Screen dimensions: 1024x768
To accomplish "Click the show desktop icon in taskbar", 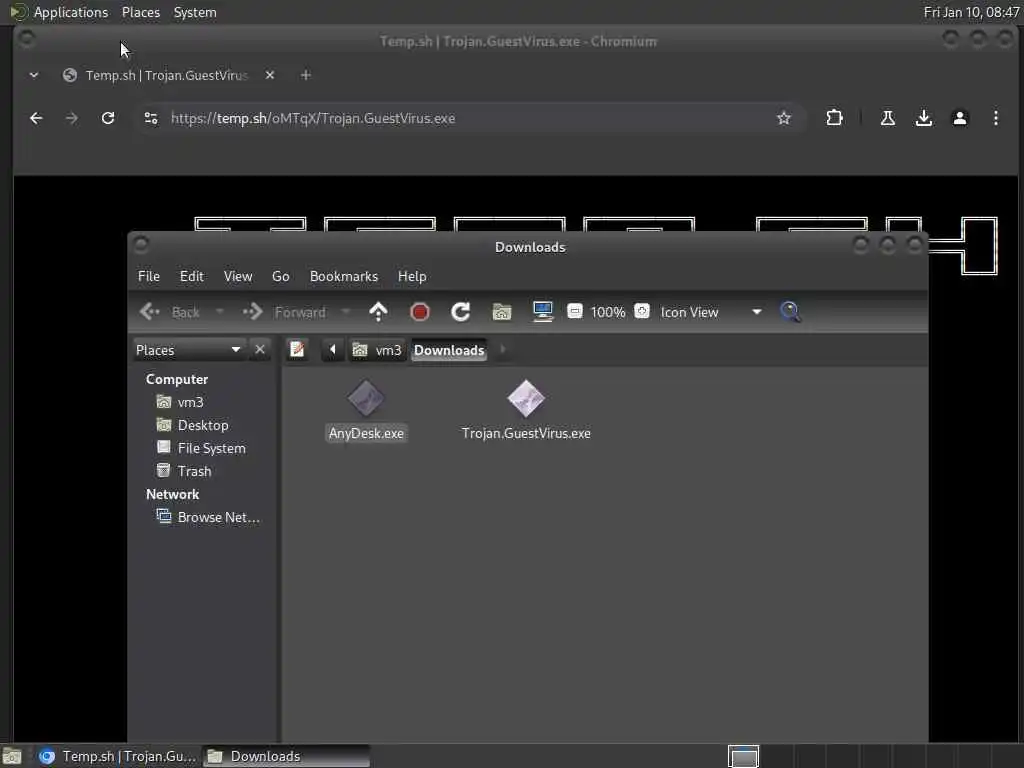I will pos(12,756).
